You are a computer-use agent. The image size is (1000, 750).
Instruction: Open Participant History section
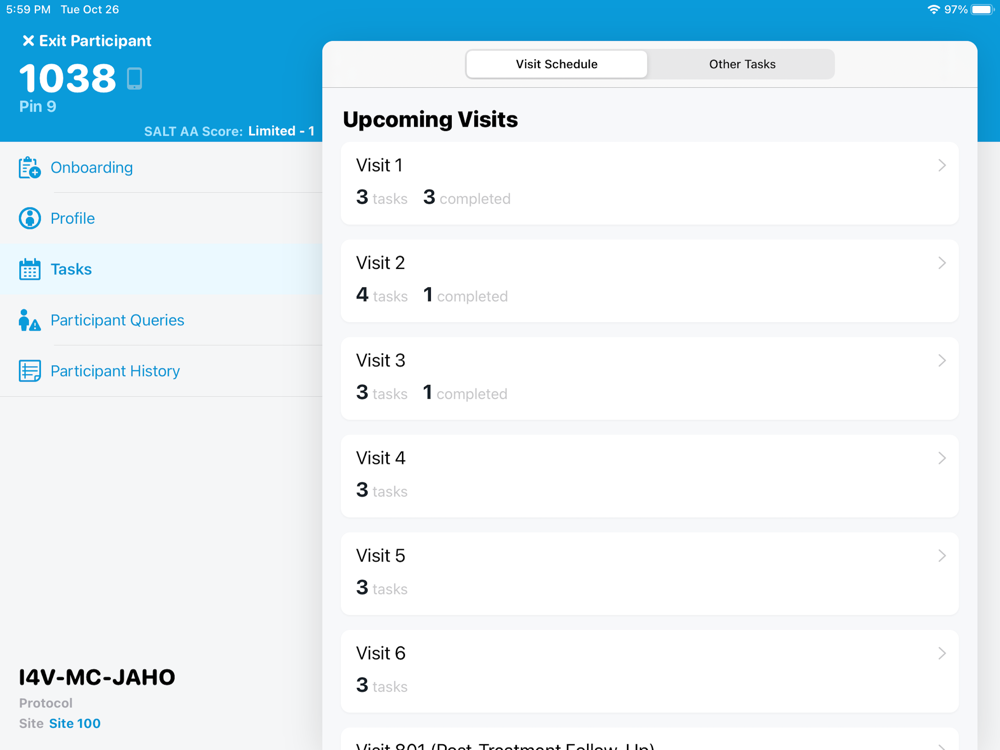tap(161, 371)
